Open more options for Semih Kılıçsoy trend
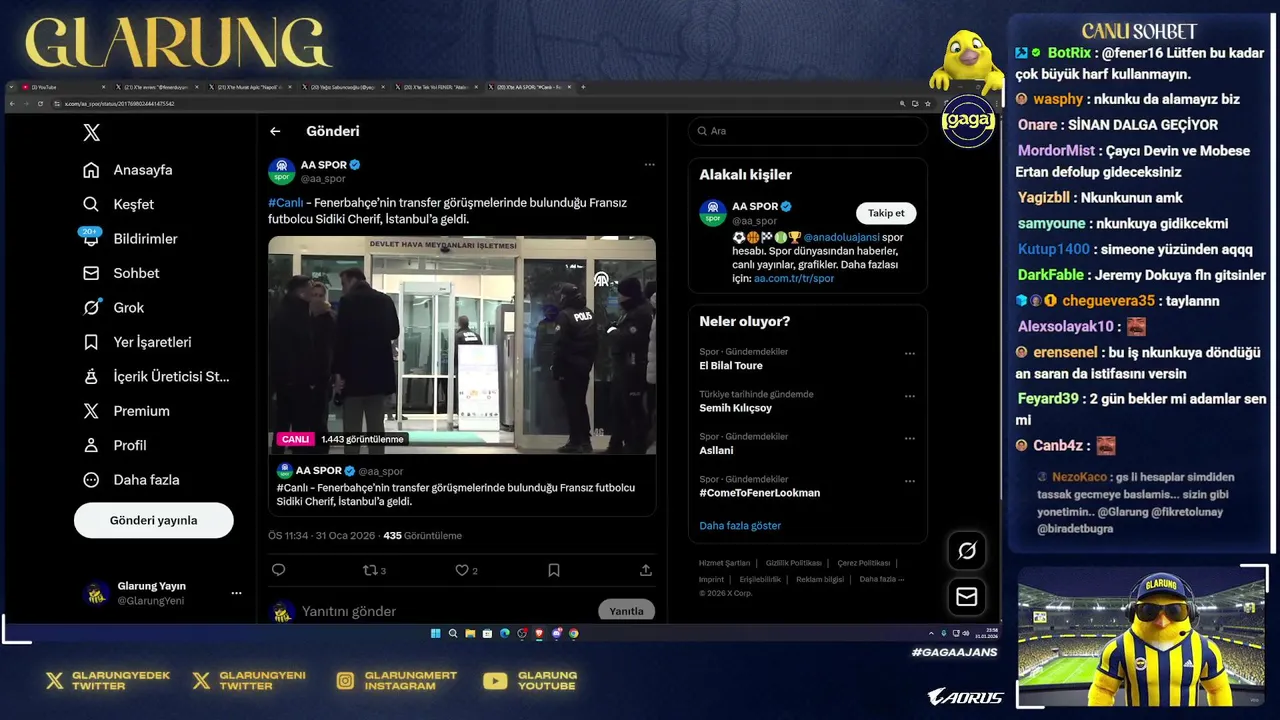Screen dimensions: 1280x720 [x=910, y=396]
